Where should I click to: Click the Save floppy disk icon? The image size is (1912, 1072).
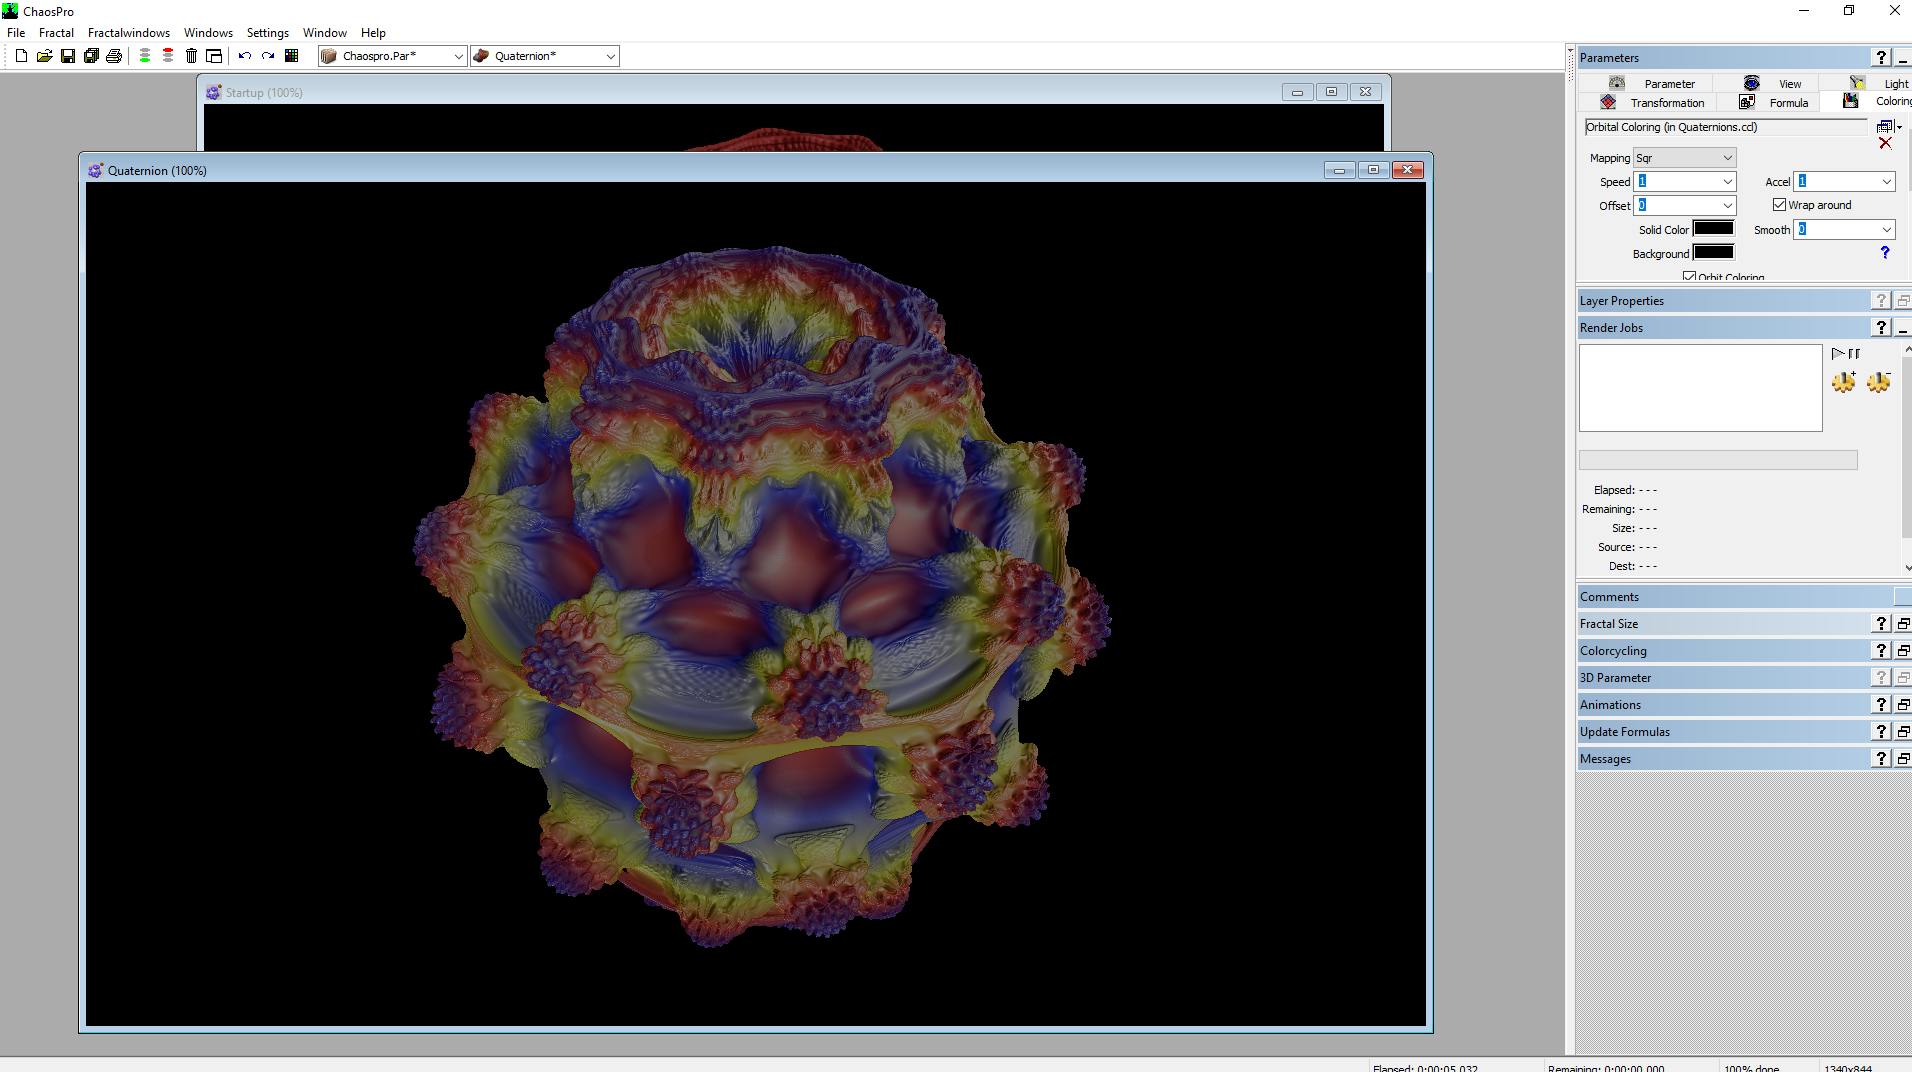coord(68,56)
